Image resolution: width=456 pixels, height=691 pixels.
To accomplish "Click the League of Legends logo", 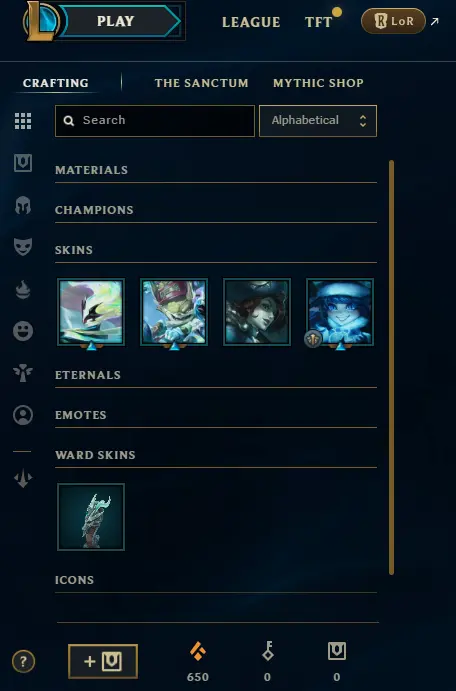I will tap(42, 21).
